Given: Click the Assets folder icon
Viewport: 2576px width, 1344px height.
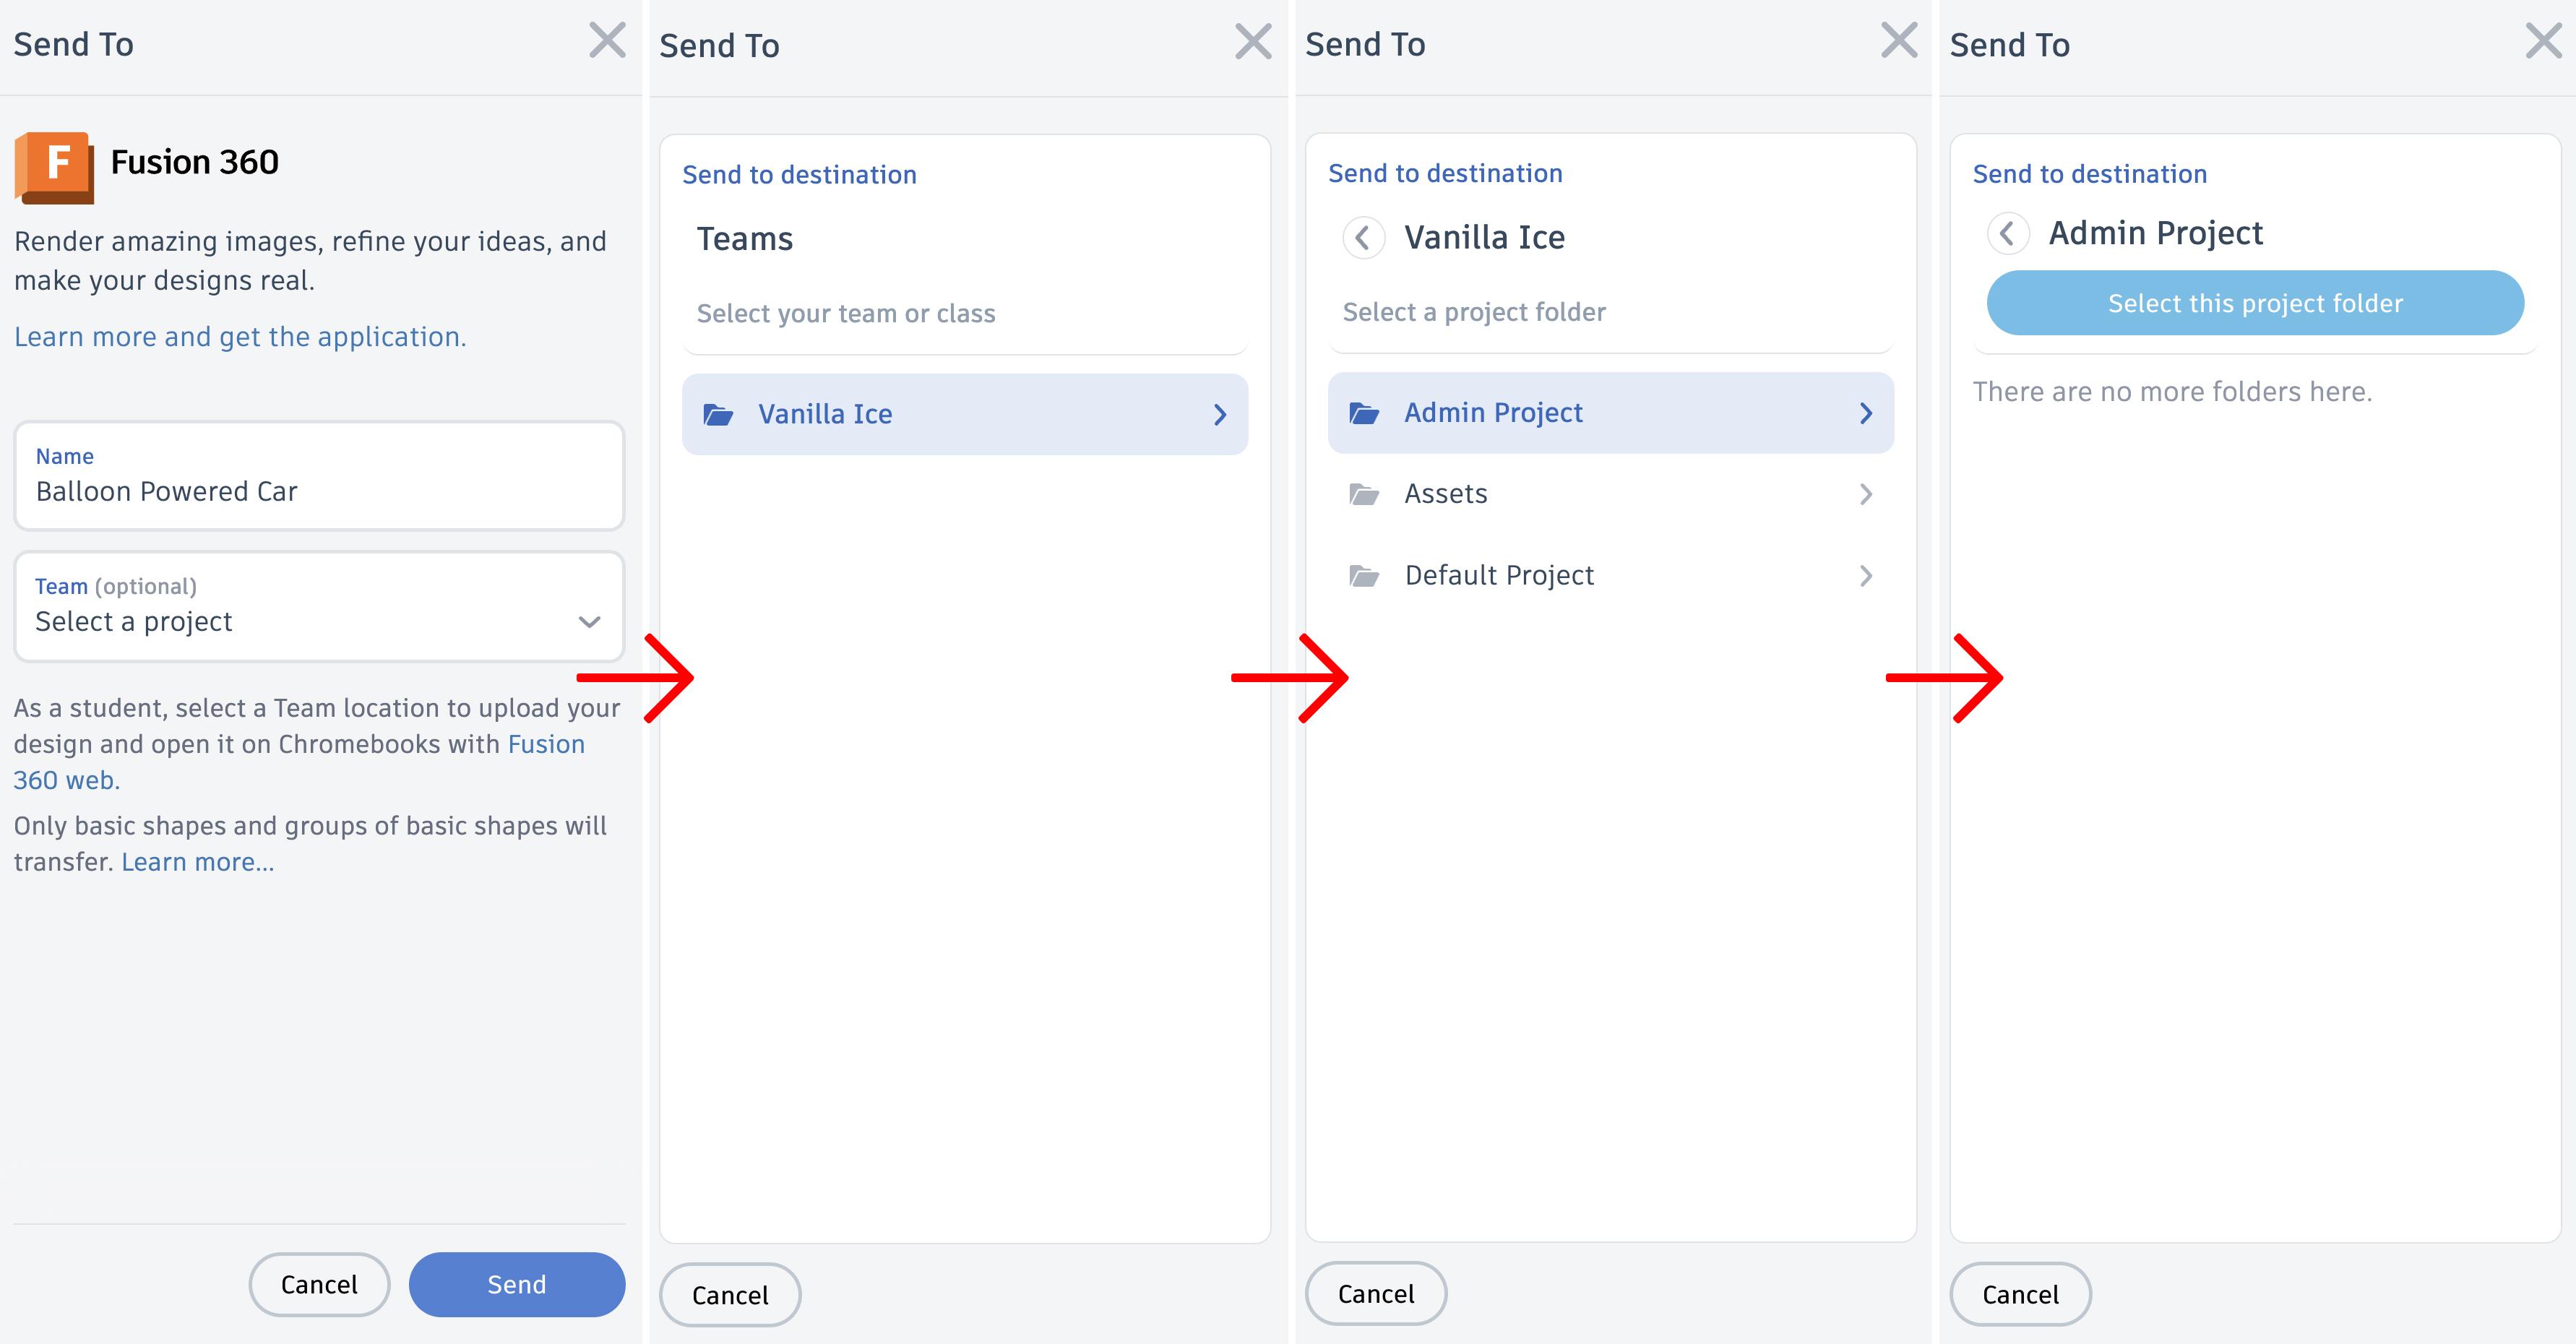Looking at the screenshot, I should pyautogui.click(x=1364, y=494).
